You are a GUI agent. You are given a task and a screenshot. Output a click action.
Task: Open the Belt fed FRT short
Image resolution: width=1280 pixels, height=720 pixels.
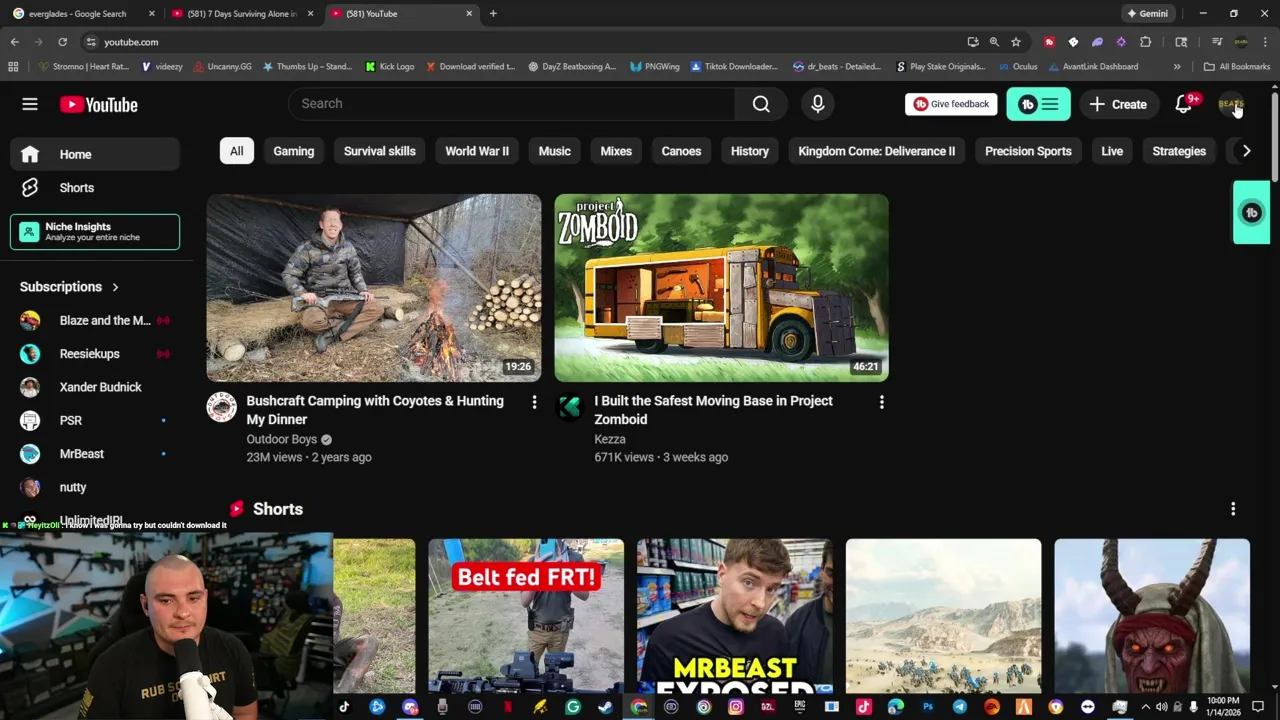pos(526,616)
